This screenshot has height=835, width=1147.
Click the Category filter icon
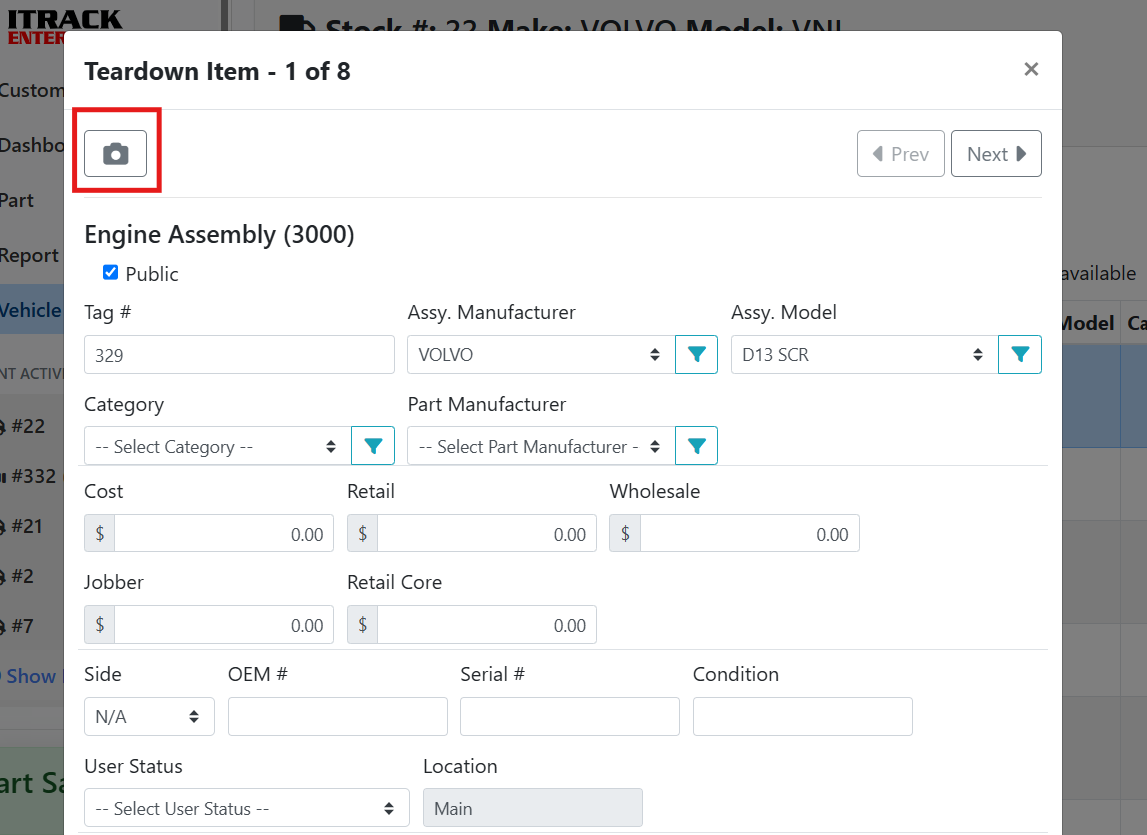[x=373, y=446]
